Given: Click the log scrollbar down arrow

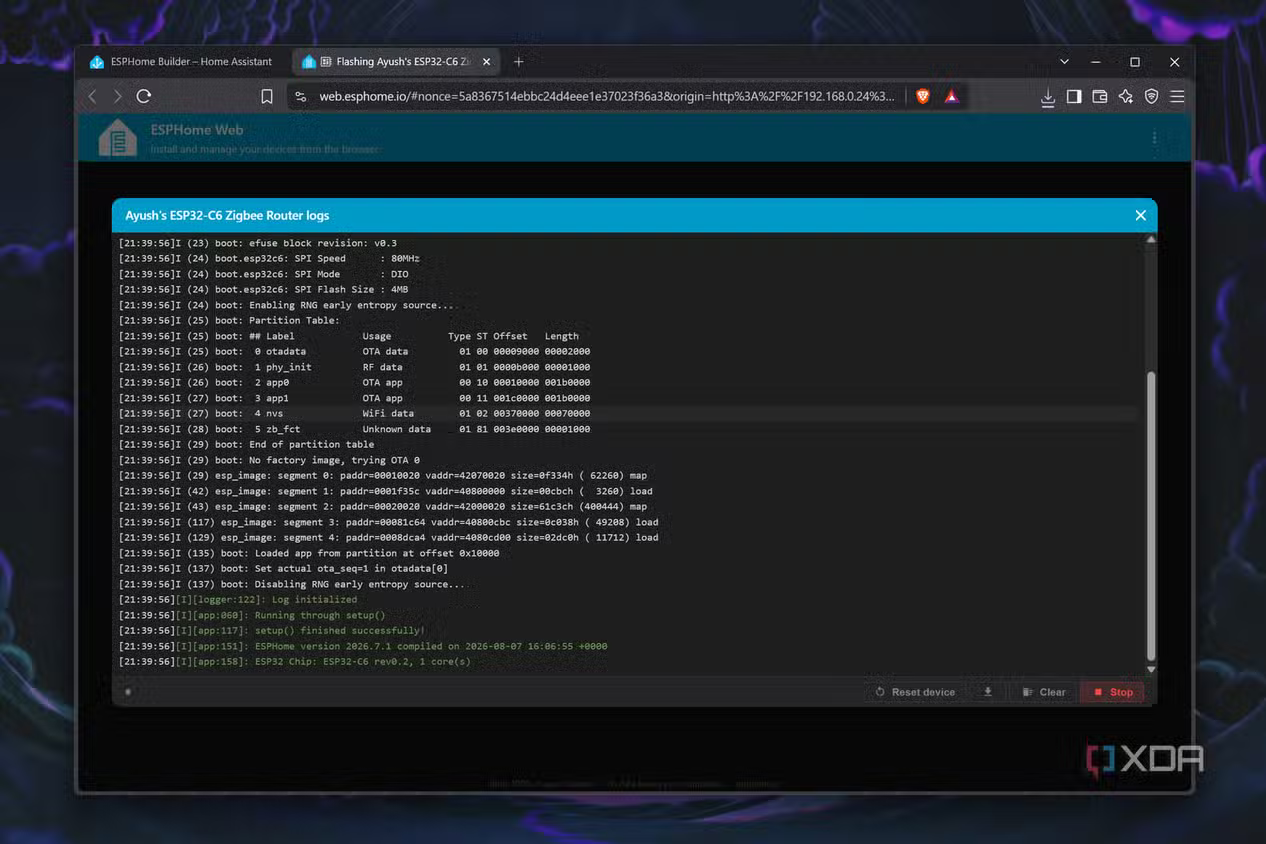Looking at the screenshot, I should pos(1151,669).
